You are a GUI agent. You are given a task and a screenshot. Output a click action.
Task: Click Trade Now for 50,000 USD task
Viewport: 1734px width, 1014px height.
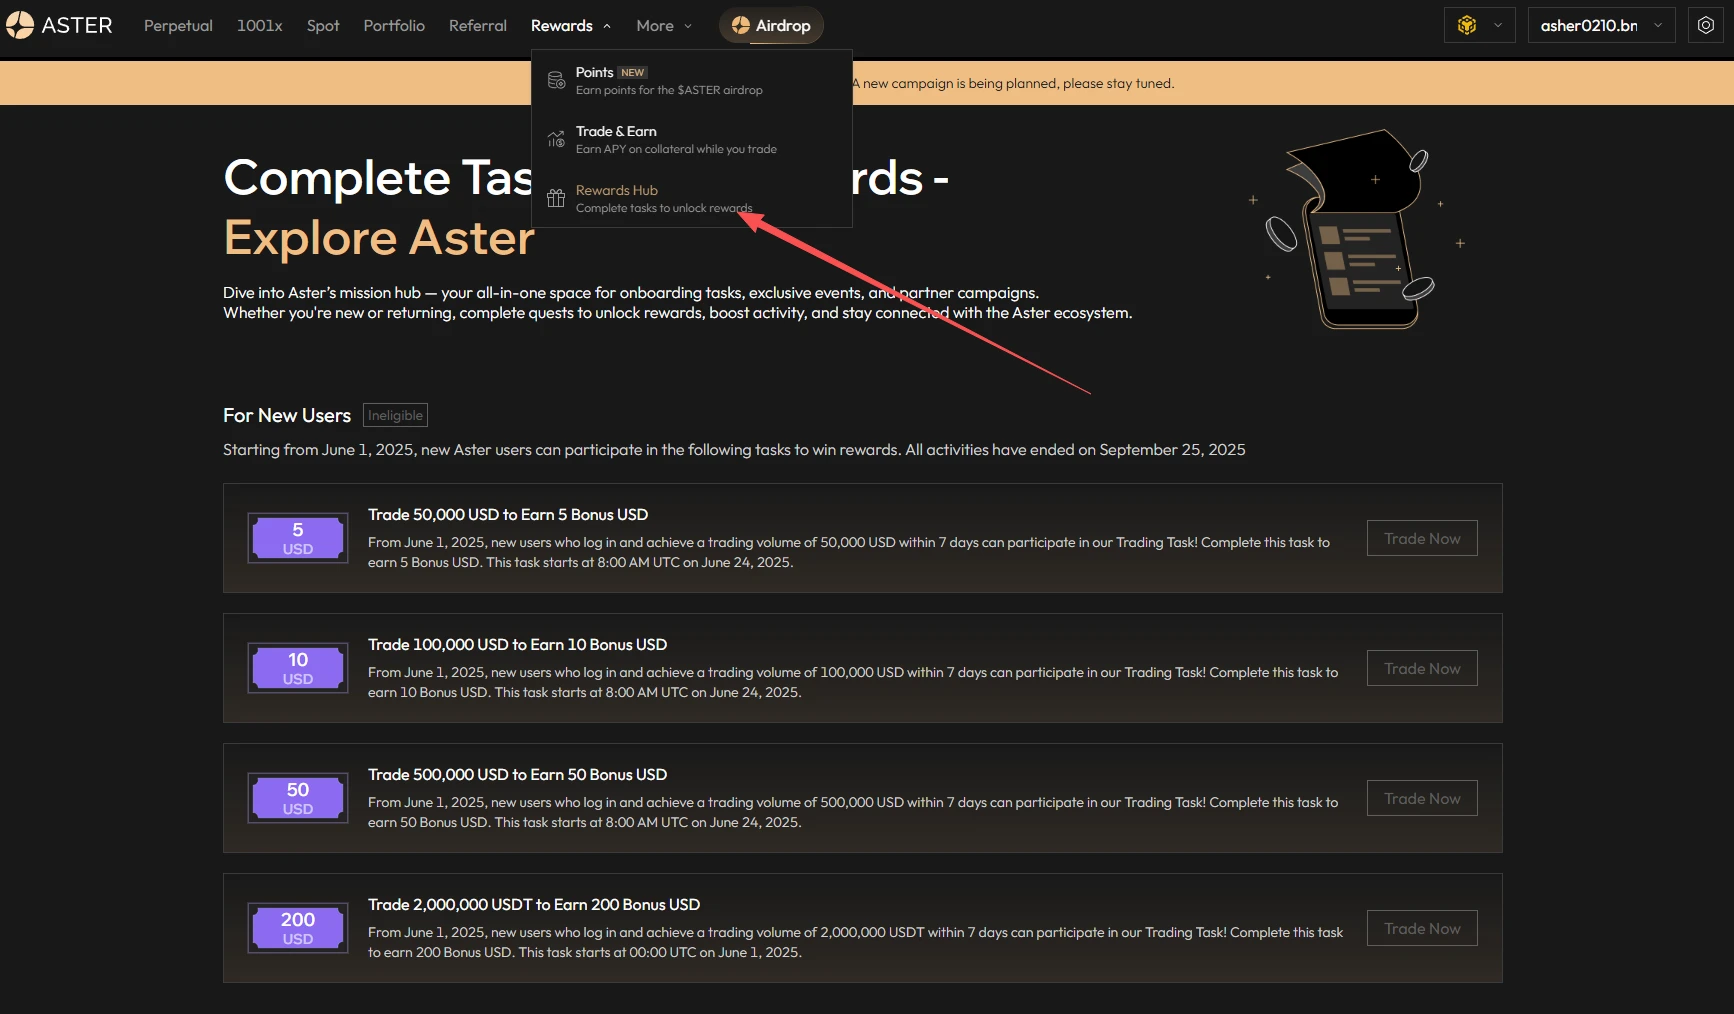pyautogui.click(x=1422, y=538)
